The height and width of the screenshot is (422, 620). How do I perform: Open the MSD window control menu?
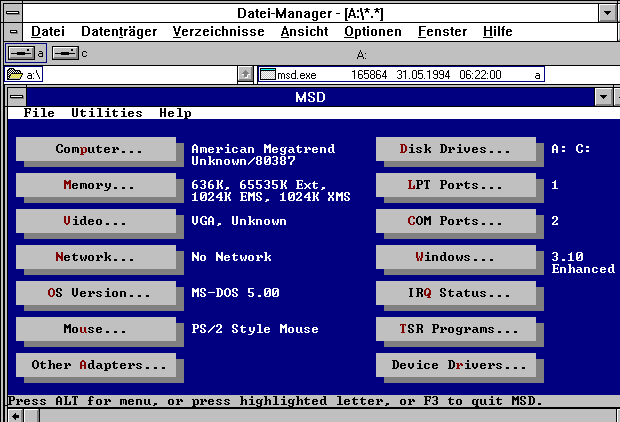point(17,97)
